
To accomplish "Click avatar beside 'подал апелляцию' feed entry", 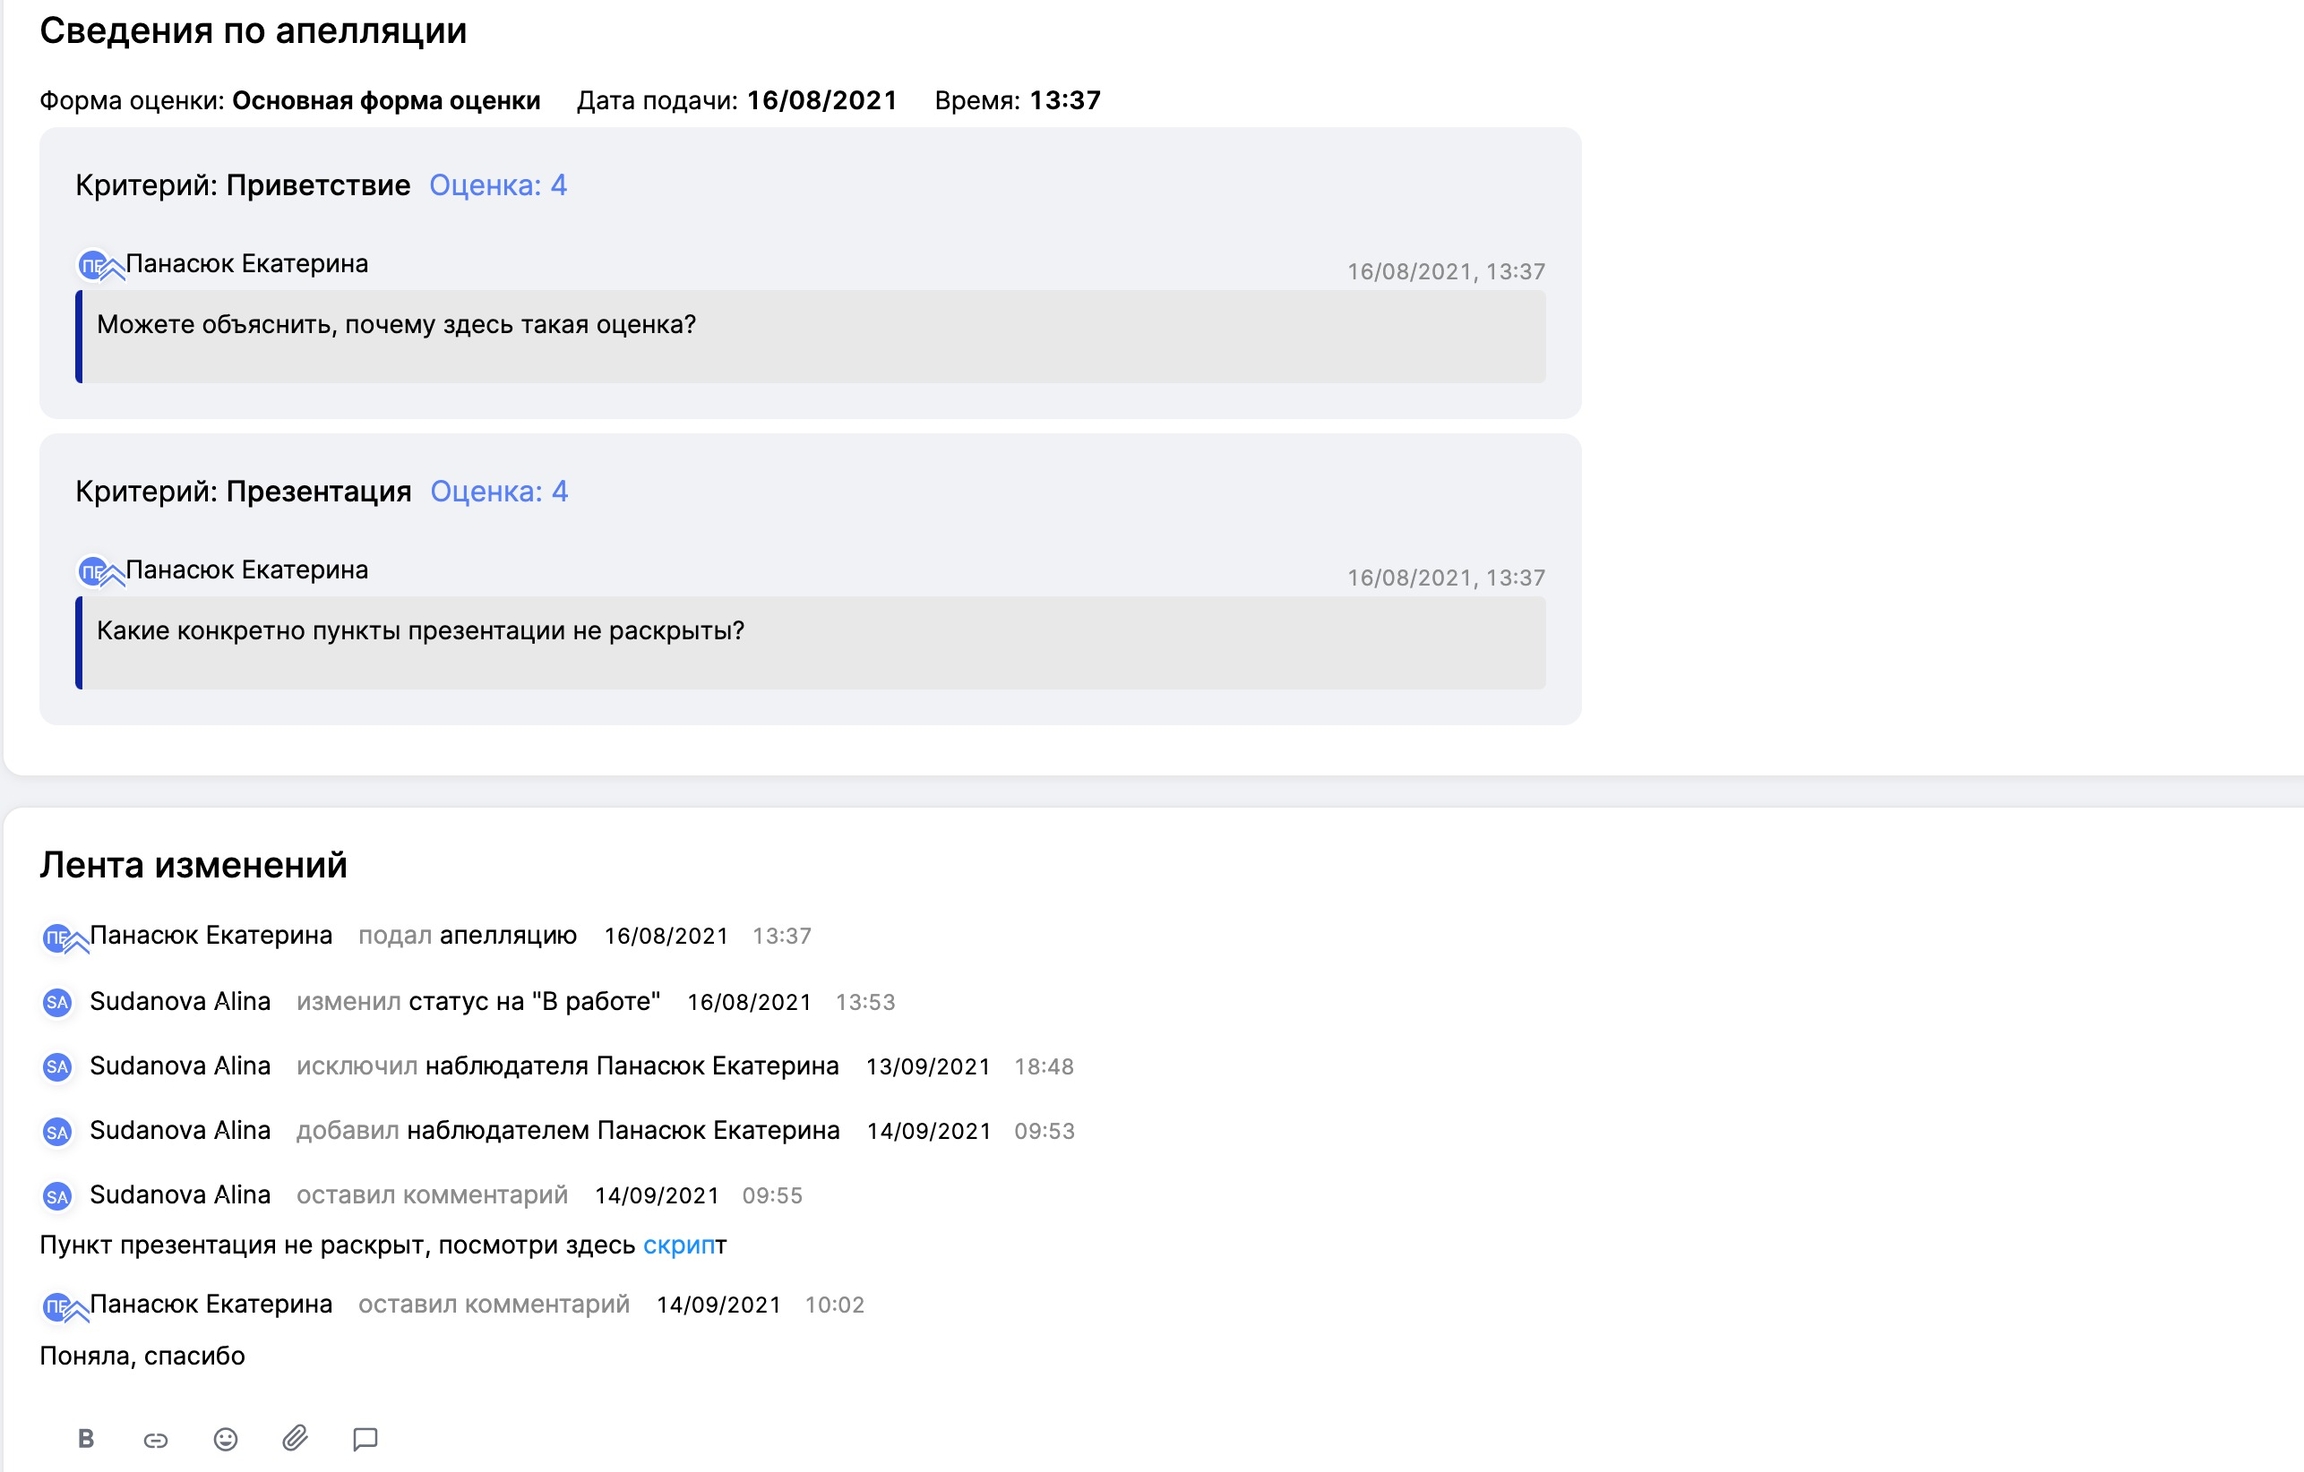I will [x=57, y=937].
